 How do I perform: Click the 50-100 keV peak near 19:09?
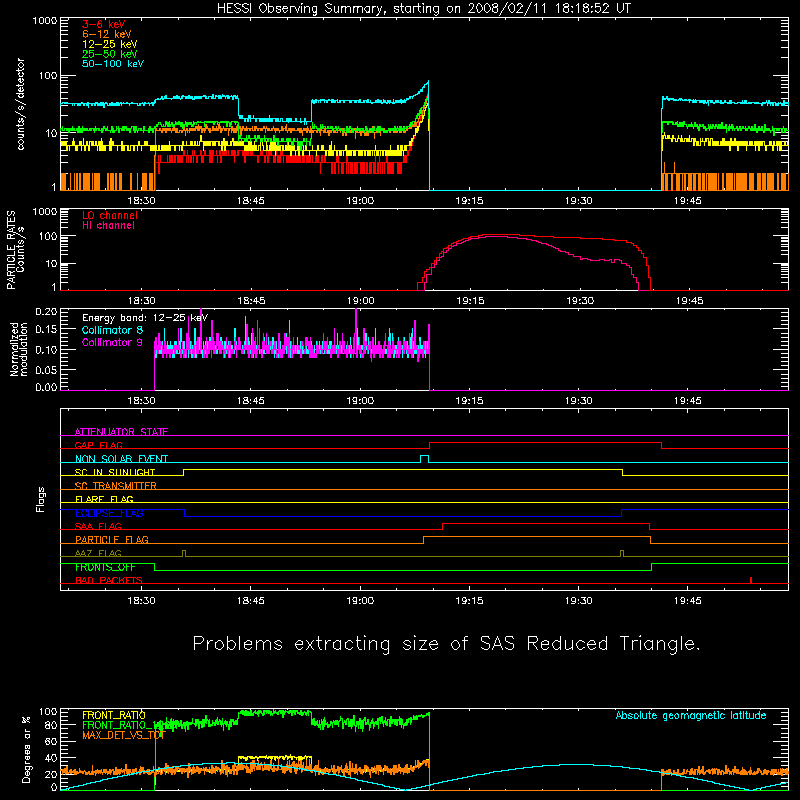(x=428, y=83)
